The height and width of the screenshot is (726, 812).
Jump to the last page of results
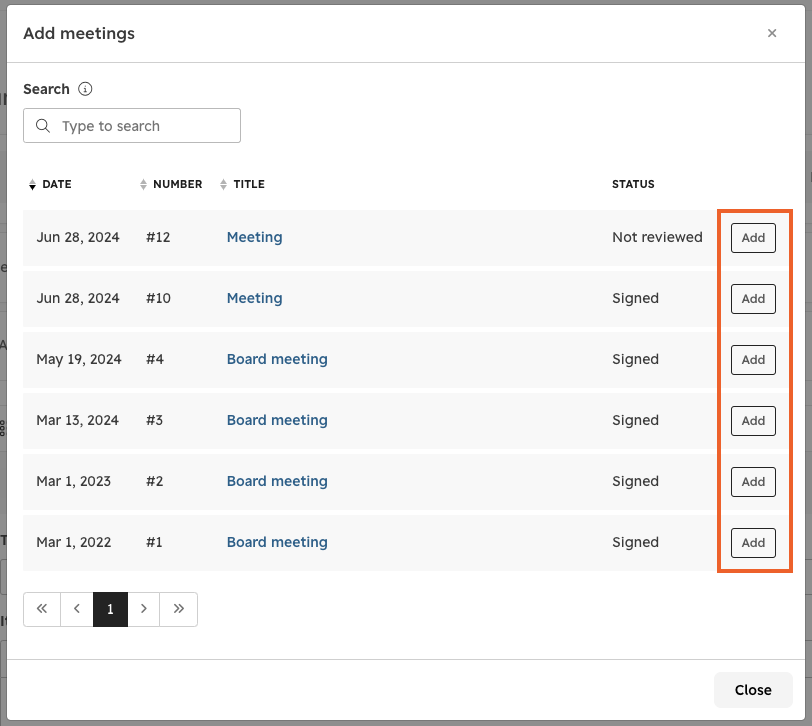[179, 609]
